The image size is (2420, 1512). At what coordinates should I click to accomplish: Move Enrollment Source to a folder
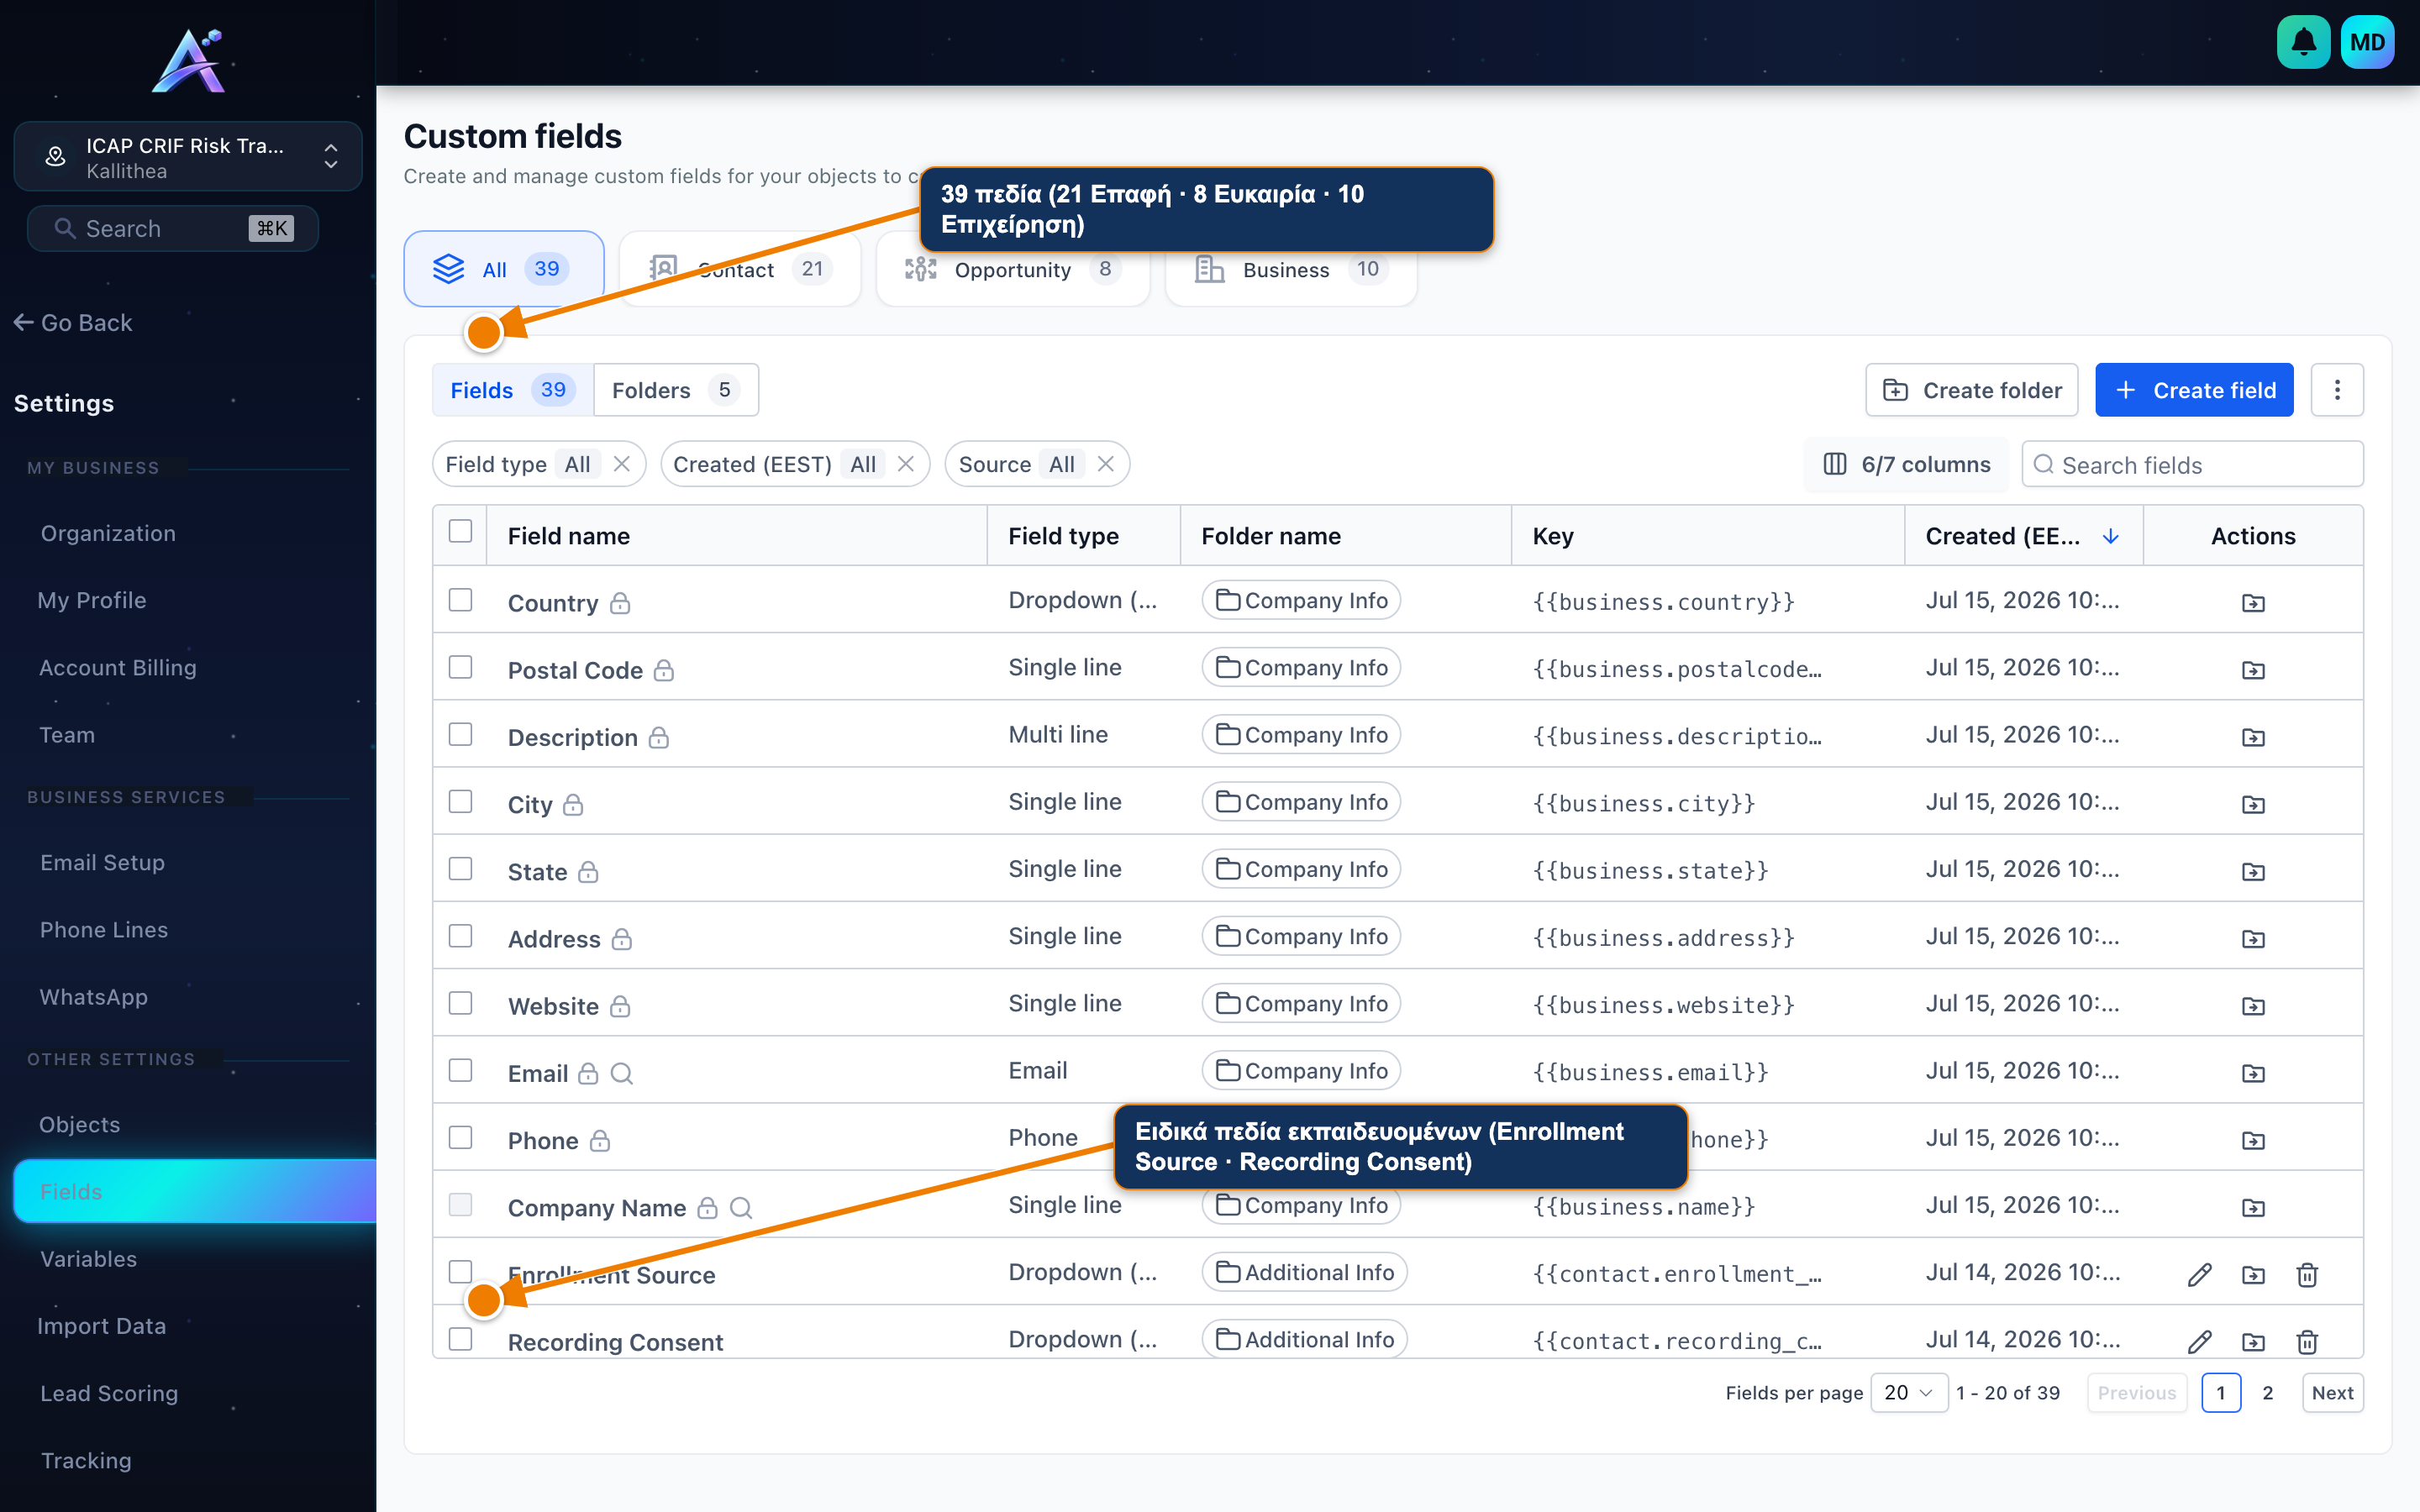2253,1274
